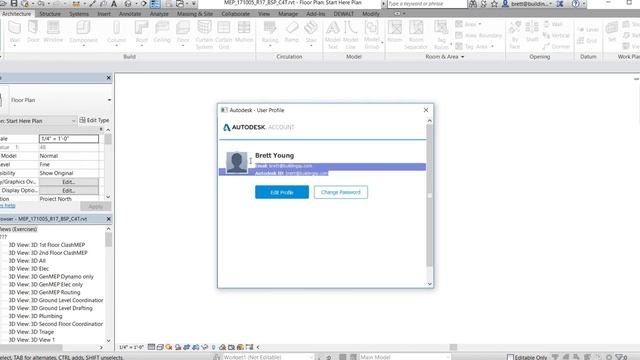
Task: Click the Graphic Display Options Edit button
Action: 69,191
